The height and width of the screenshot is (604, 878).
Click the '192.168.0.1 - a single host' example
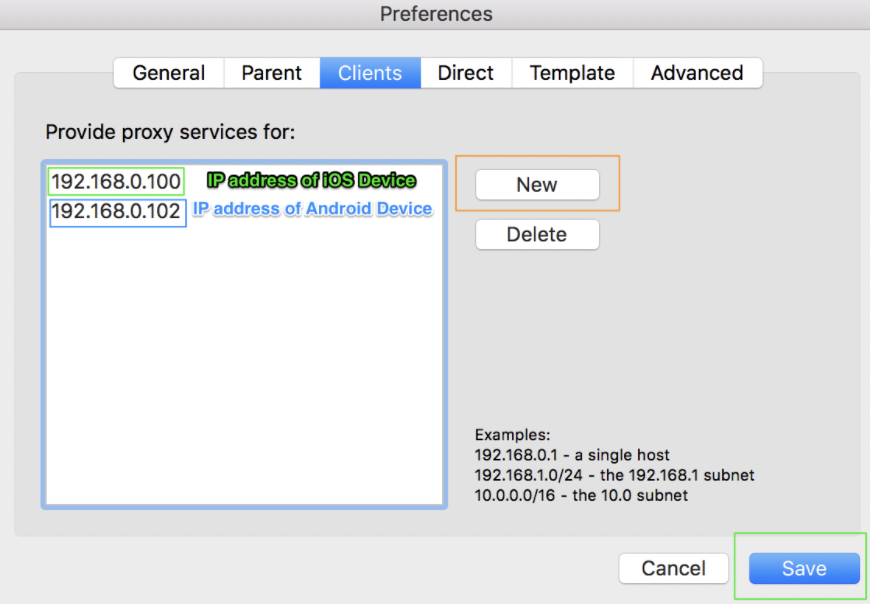[572, 455]
